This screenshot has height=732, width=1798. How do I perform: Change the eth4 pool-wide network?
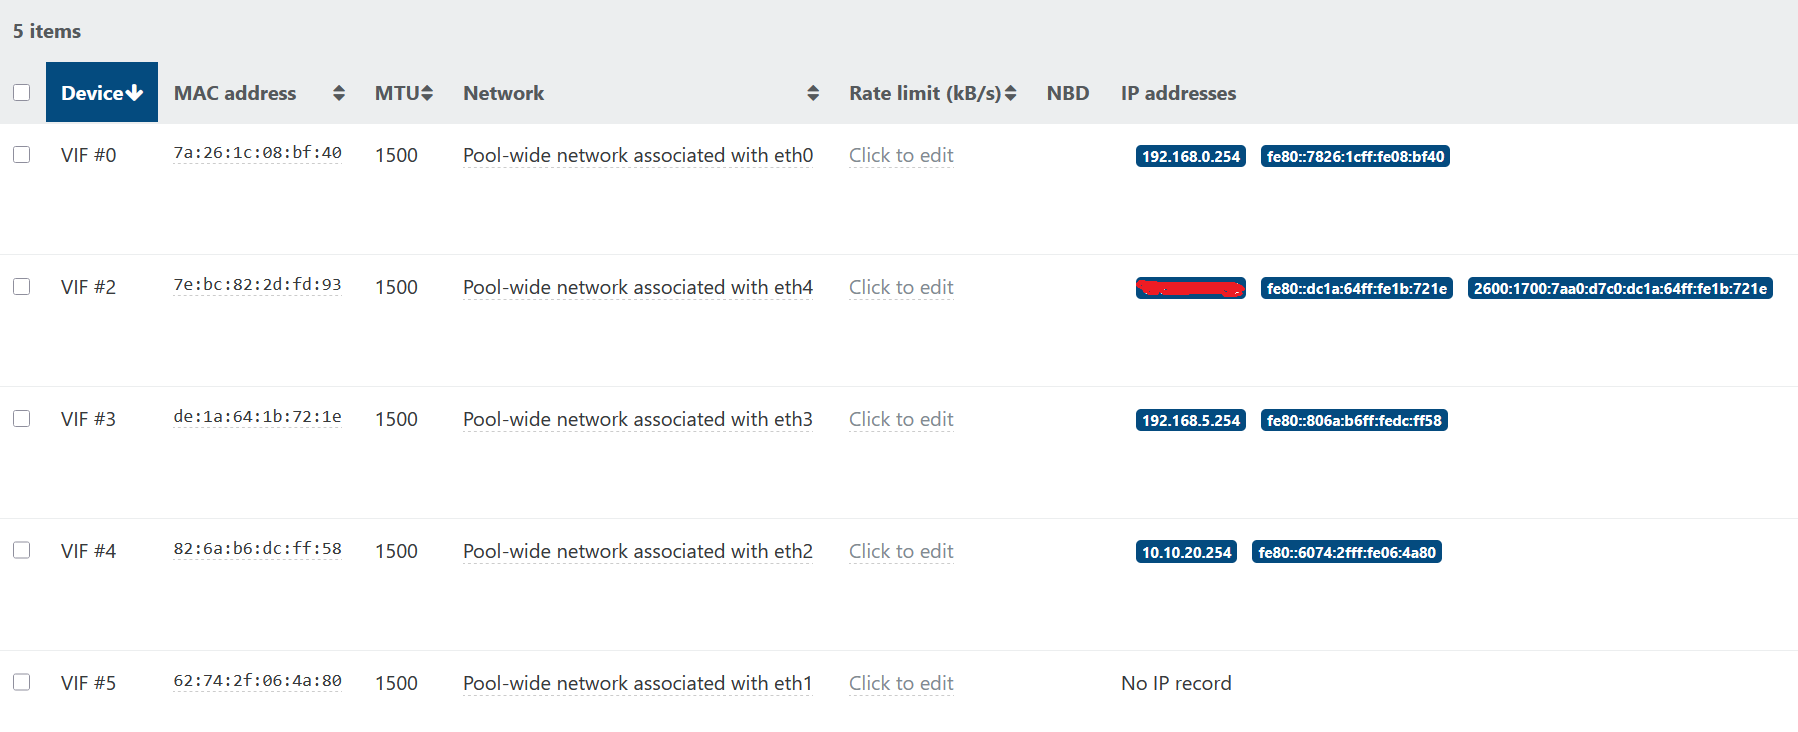pyautogui.click(x=637, y=287)
